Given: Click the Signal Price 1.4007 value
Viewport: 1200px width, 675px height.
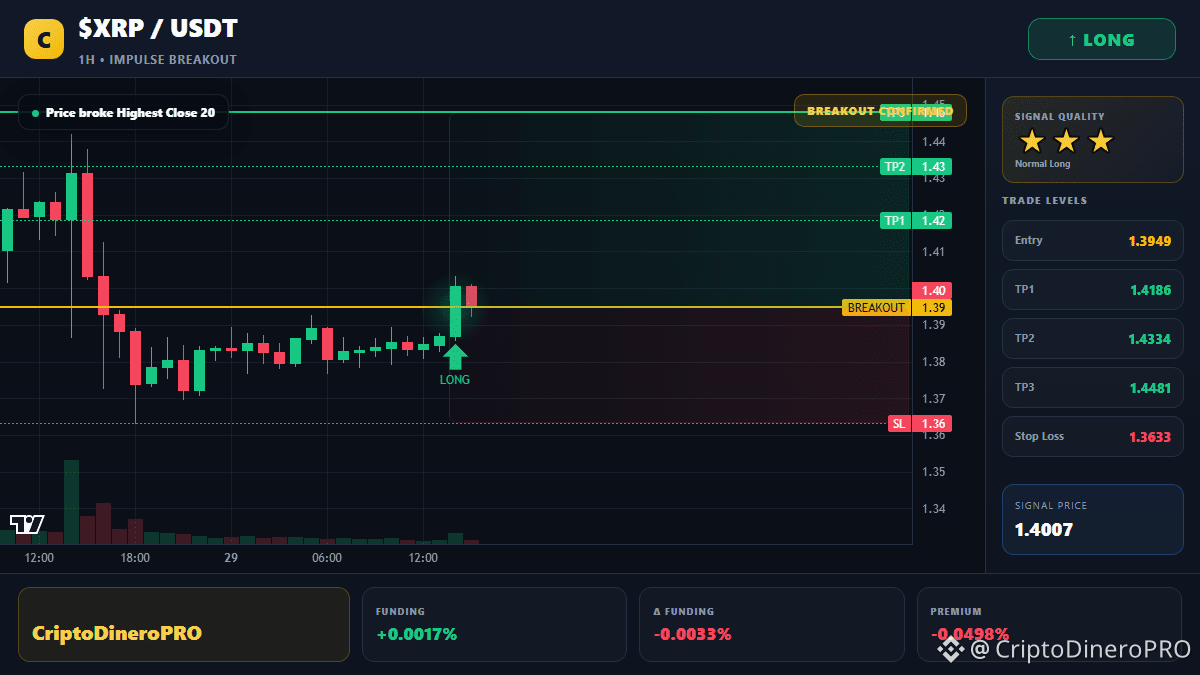Looking at the screenshot, I should [x=1043, y=530].
